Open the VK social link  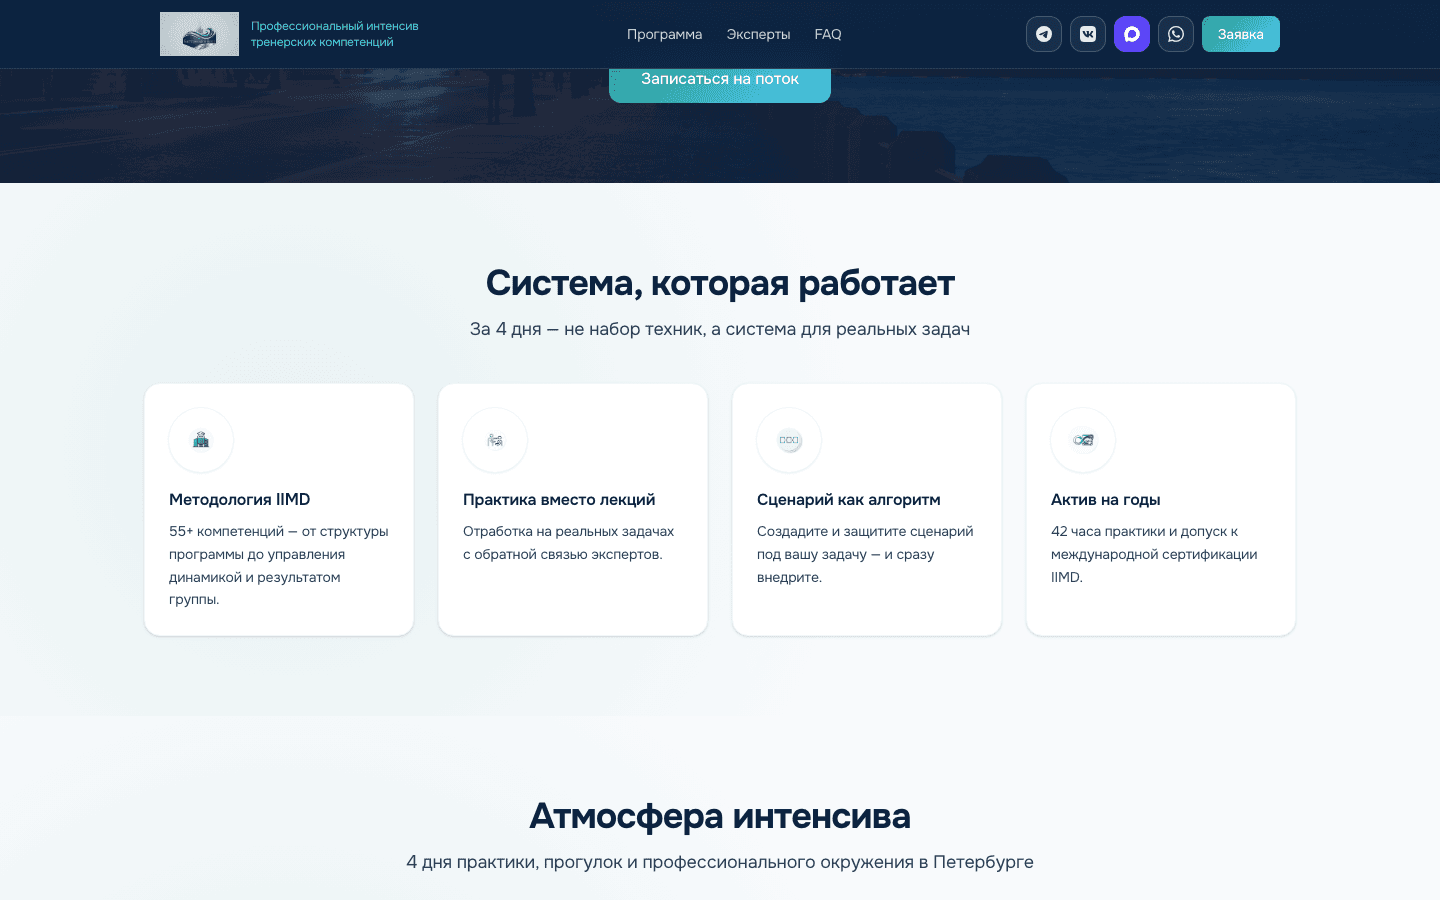1088,34
